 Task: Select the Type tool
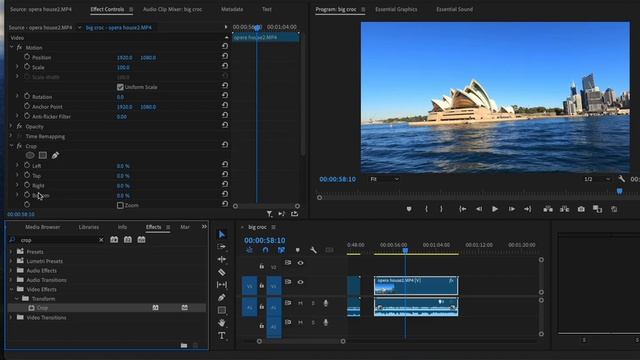click(222, 336)
